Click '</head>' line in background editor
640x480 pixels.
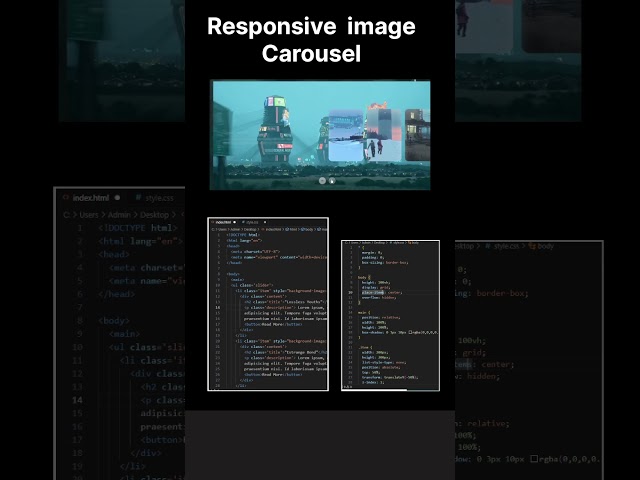[116, 294]
